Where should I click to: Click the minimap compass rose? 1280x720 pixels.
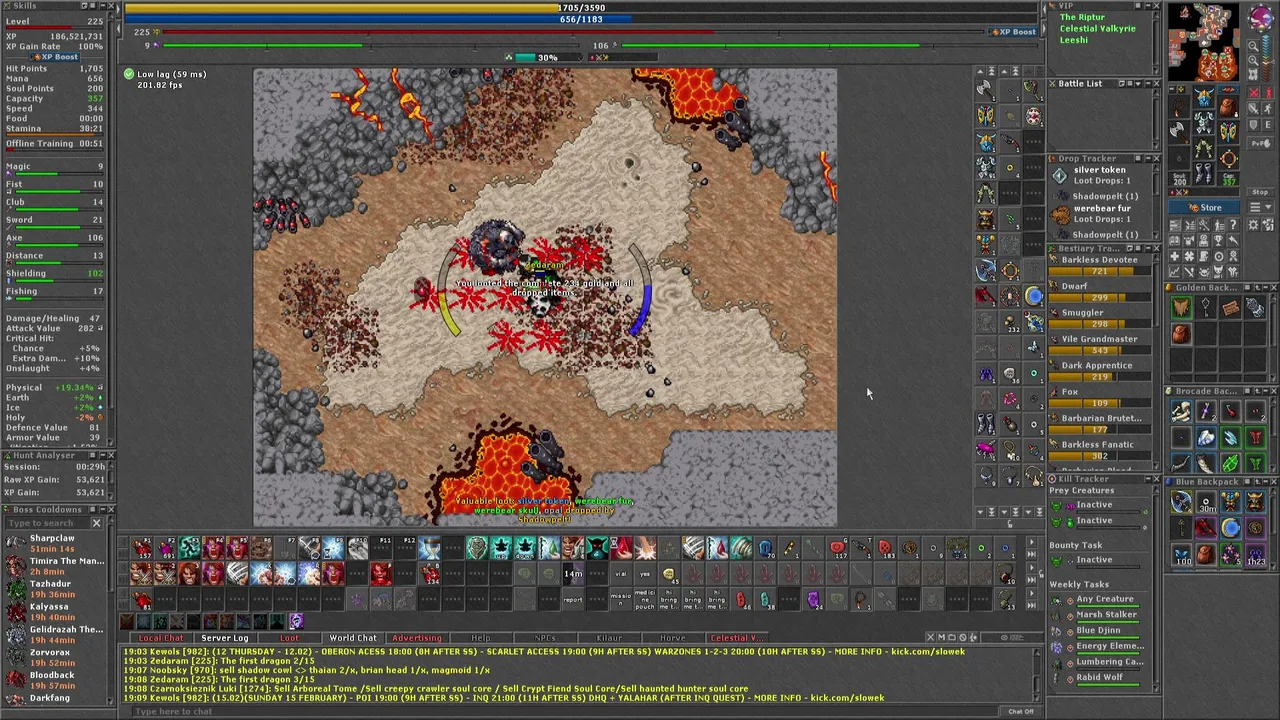[1260, 17]
